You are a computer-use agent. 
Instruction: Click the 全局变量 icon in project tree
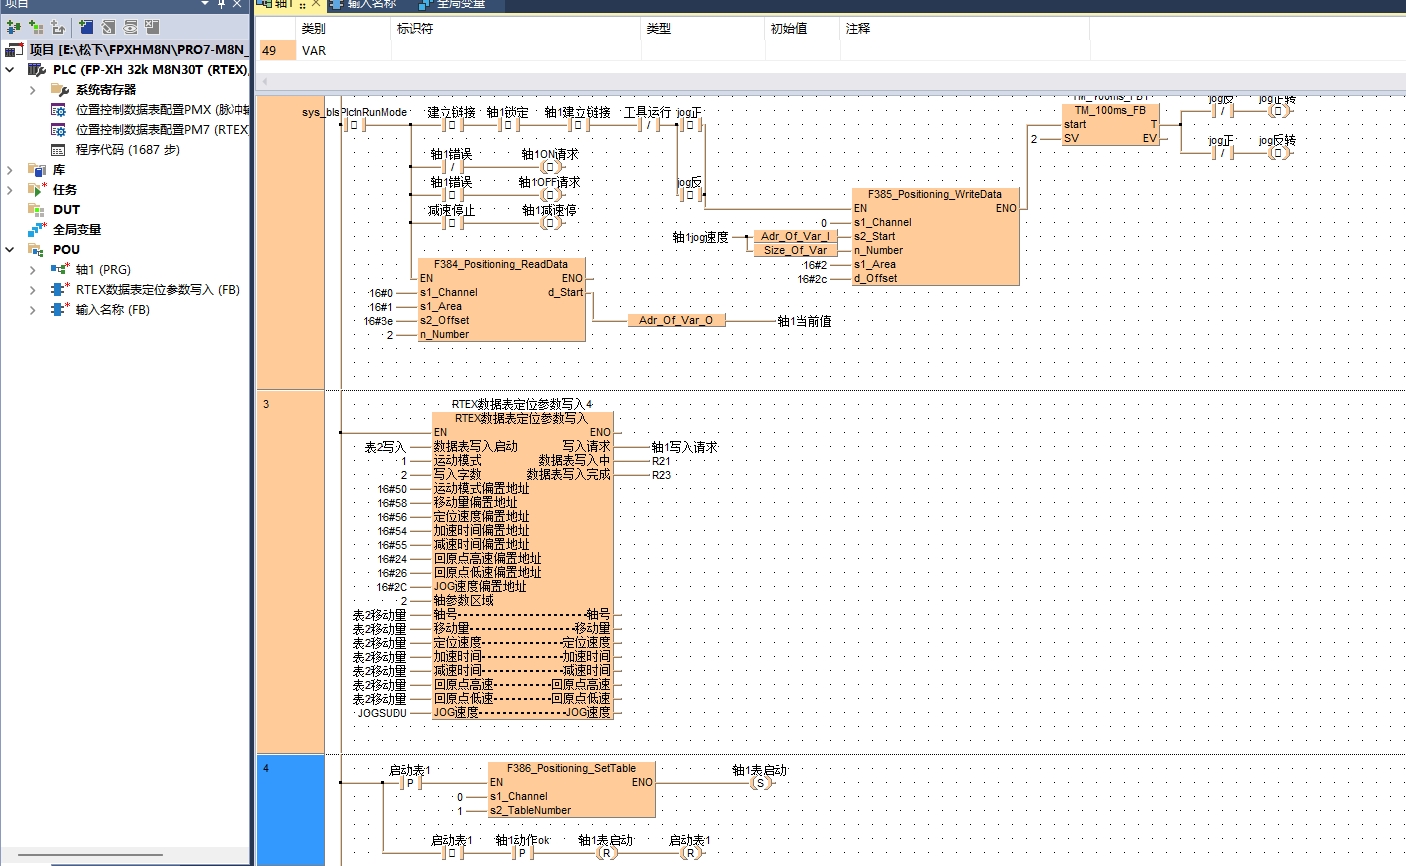pyautogui.click(x=37, y=229)
